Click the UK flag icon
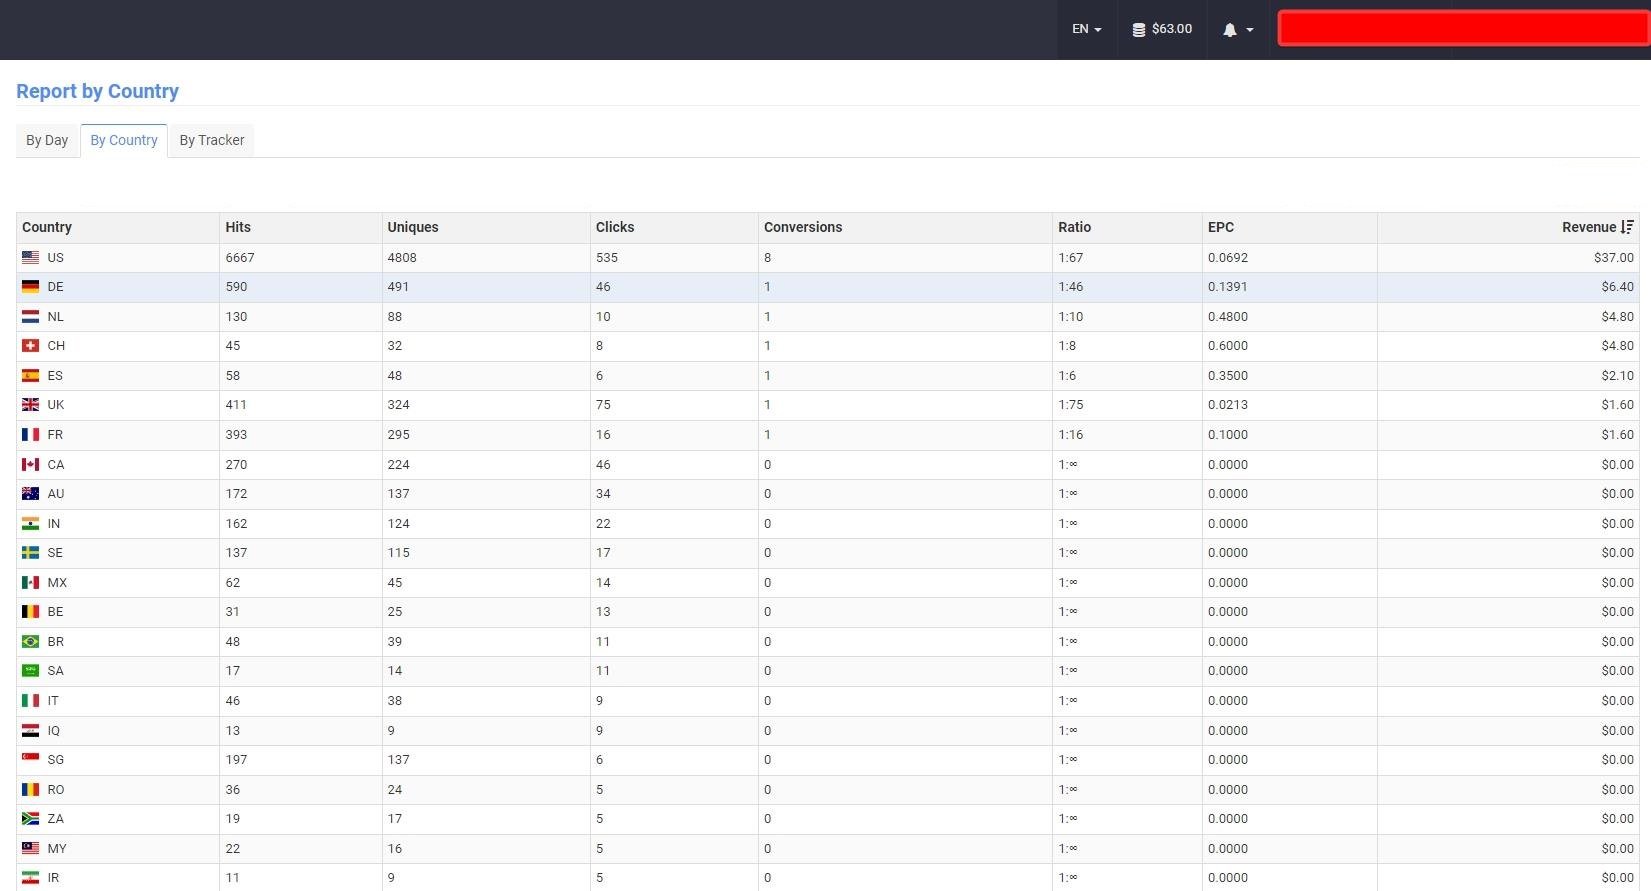The height and width of the screenshot is (891, 1651). [31, 405]
